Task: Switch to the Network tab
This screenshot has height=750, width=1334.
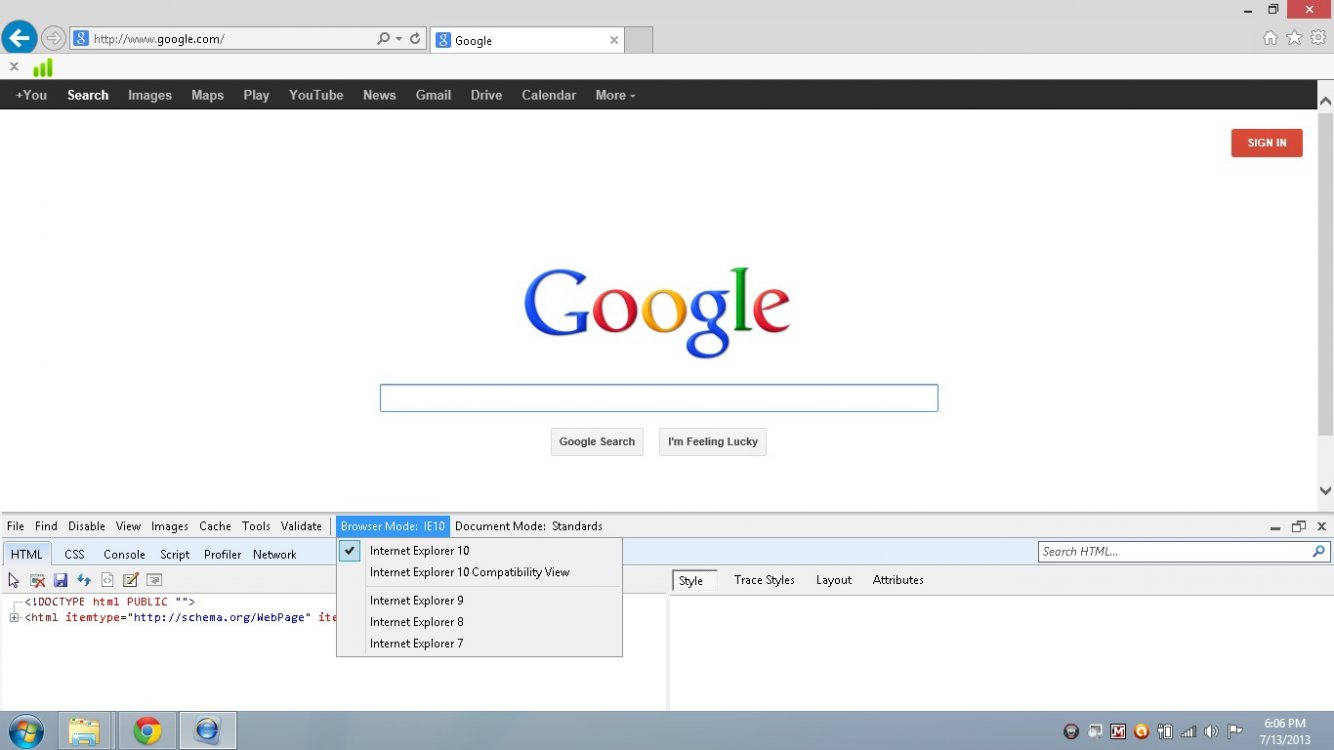Action: 275,554
